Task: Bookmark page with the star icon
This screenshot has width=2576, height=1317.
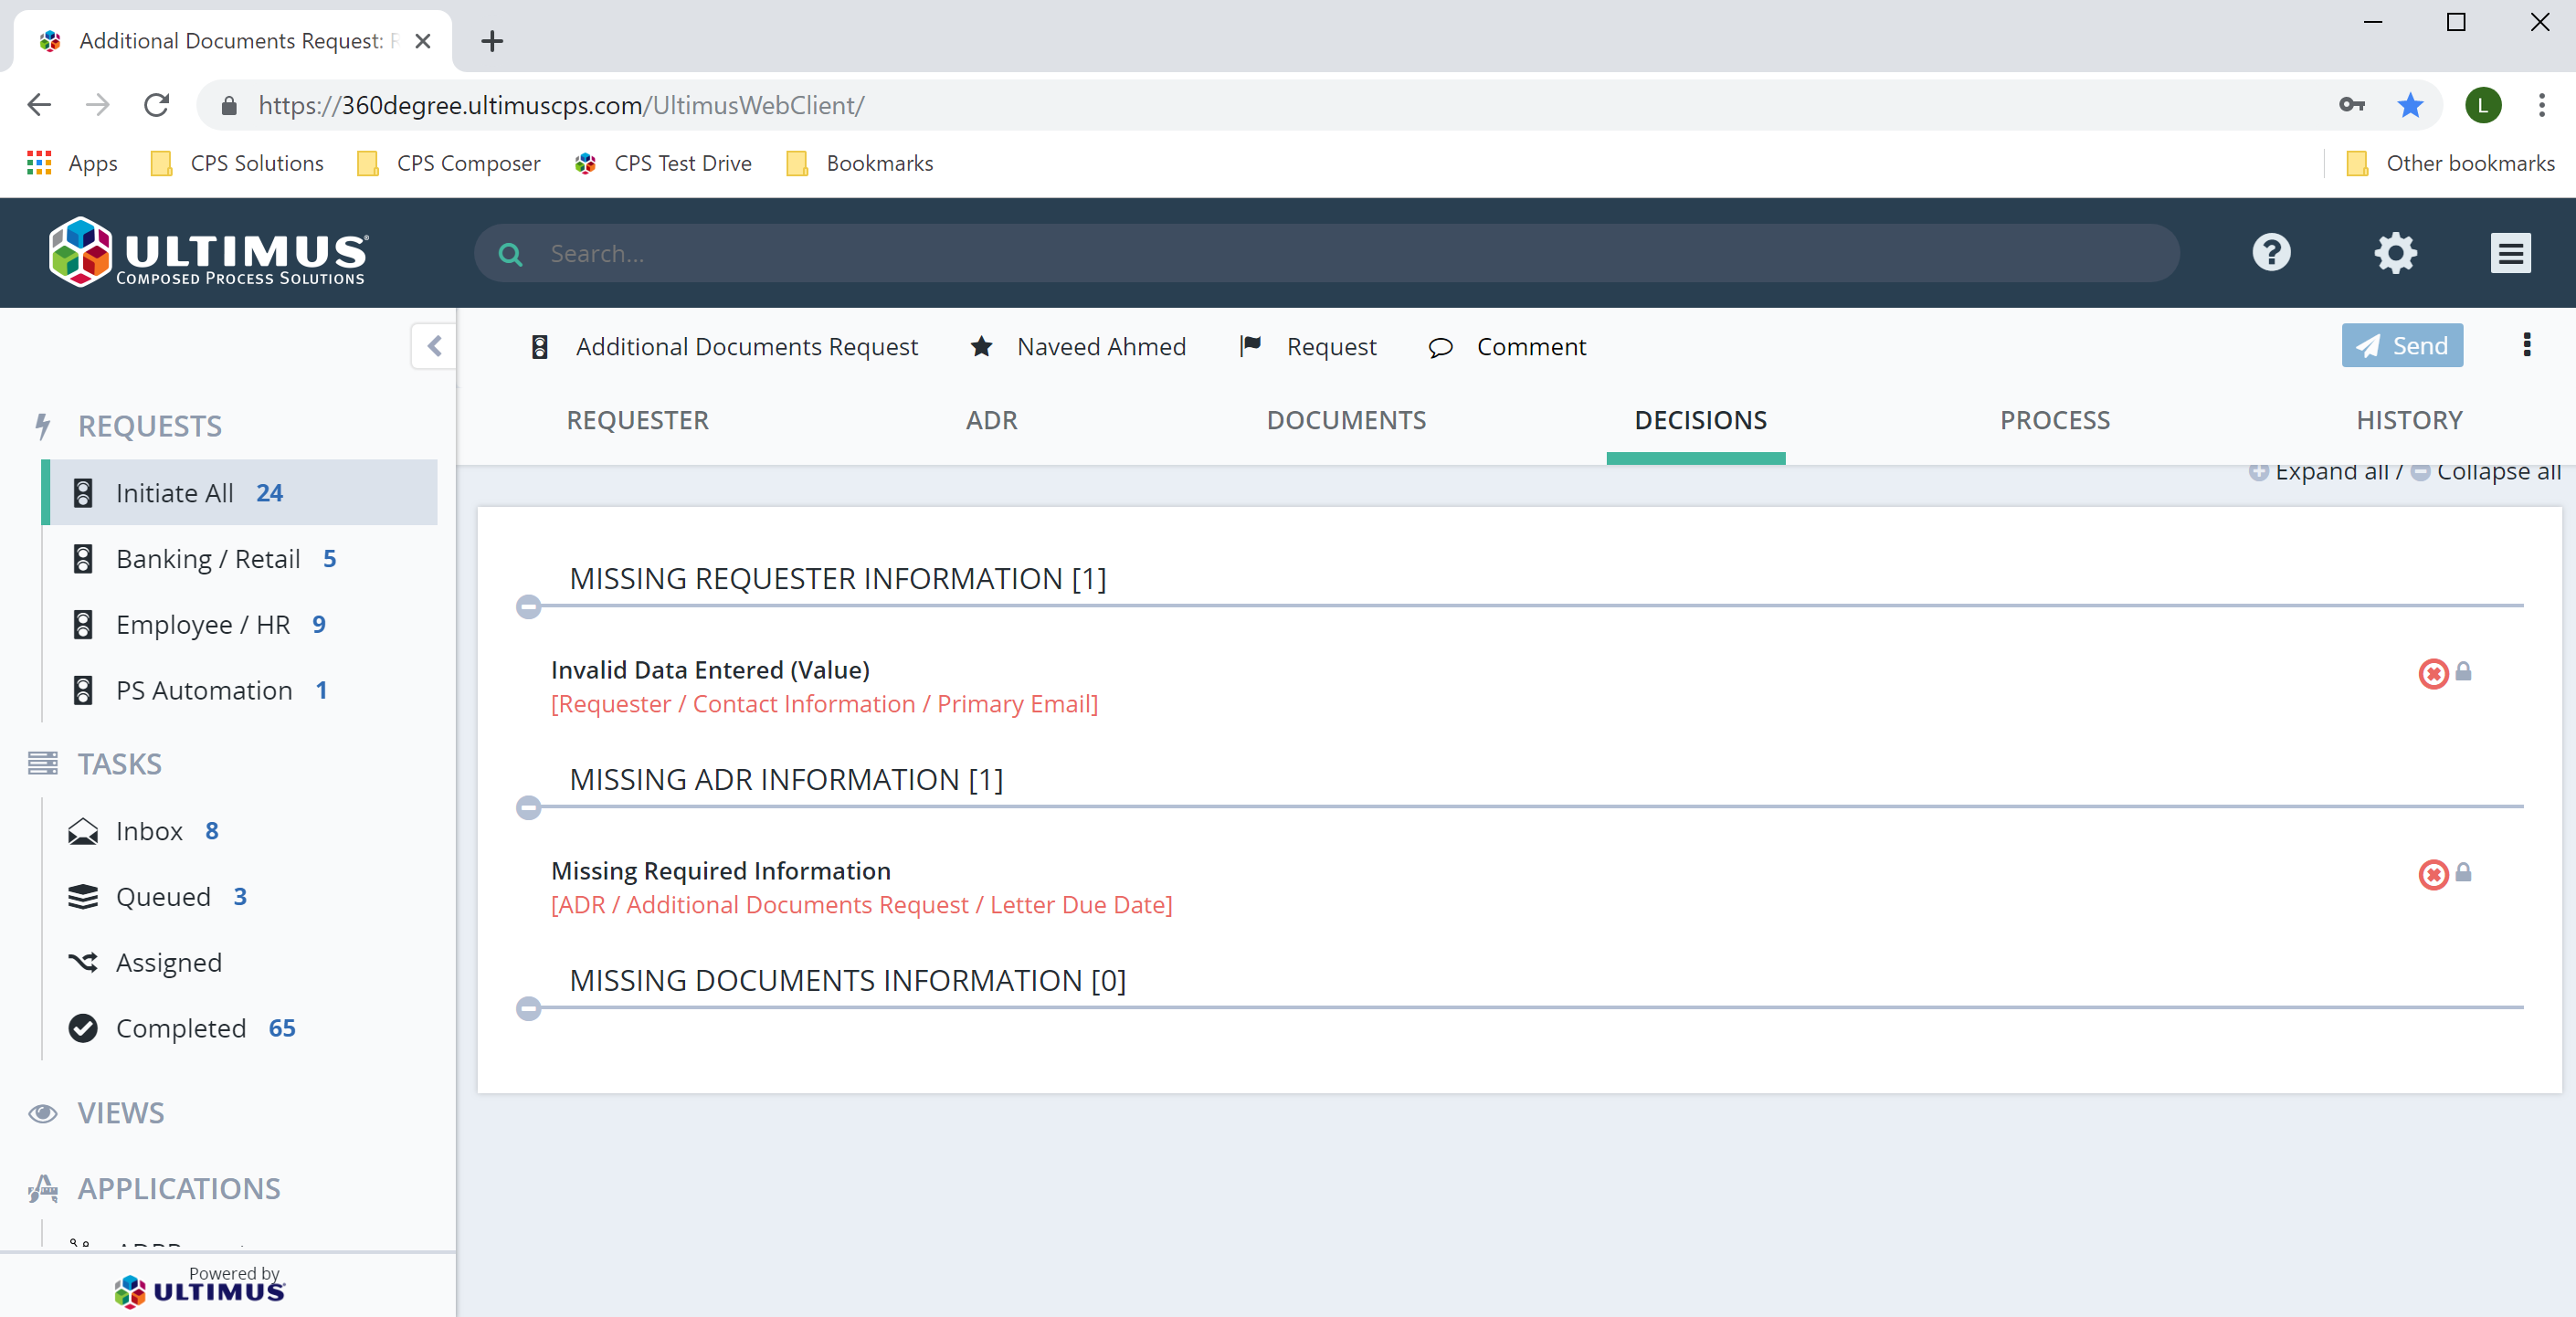Action: pyautogui.click(x=2410, y=105)
